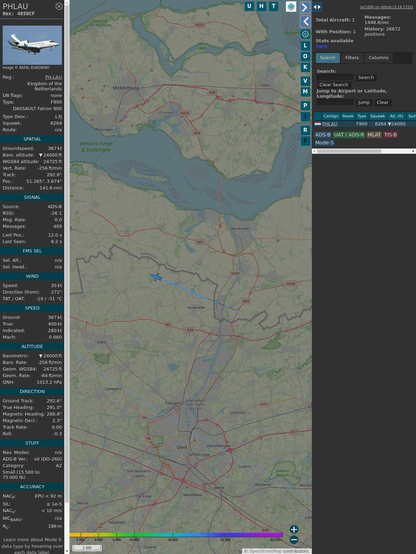The width and height of the screenshot is (416, 554).
Task: Open the map layer selector icon
Action: [x=291, y=7]
